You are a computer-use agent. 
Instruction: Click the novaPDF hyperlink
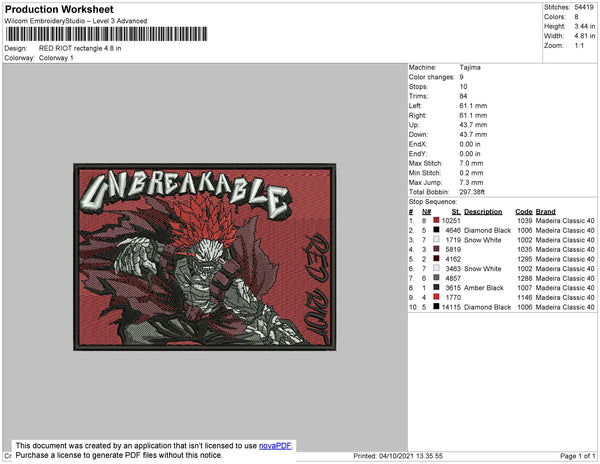click(x=275, y=446)
